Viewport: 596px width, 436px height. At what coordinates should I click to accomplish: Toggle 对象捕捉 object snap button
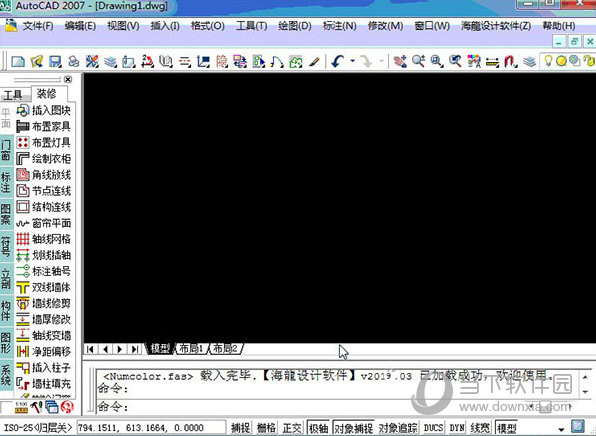coord(353,428)
